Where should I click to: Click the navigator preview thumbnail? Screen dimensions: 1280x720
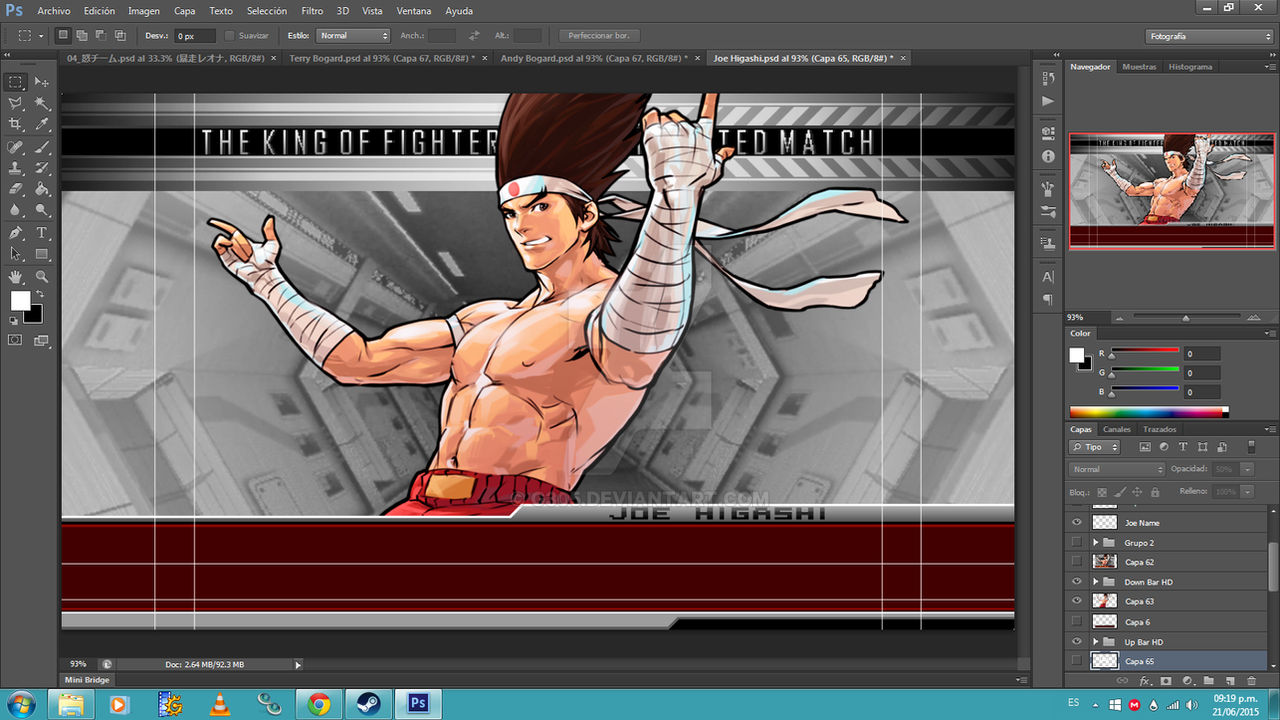coord(1172,191)
